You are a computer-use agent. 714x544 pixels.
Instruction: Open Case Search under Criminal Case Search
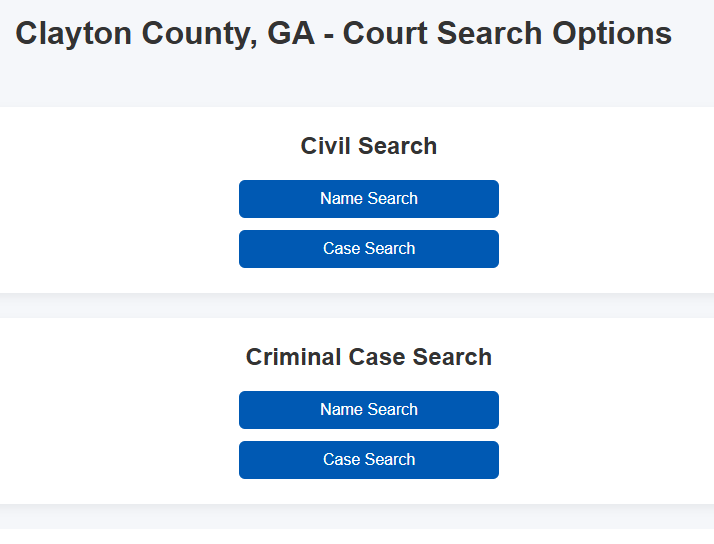click(368, 460)
